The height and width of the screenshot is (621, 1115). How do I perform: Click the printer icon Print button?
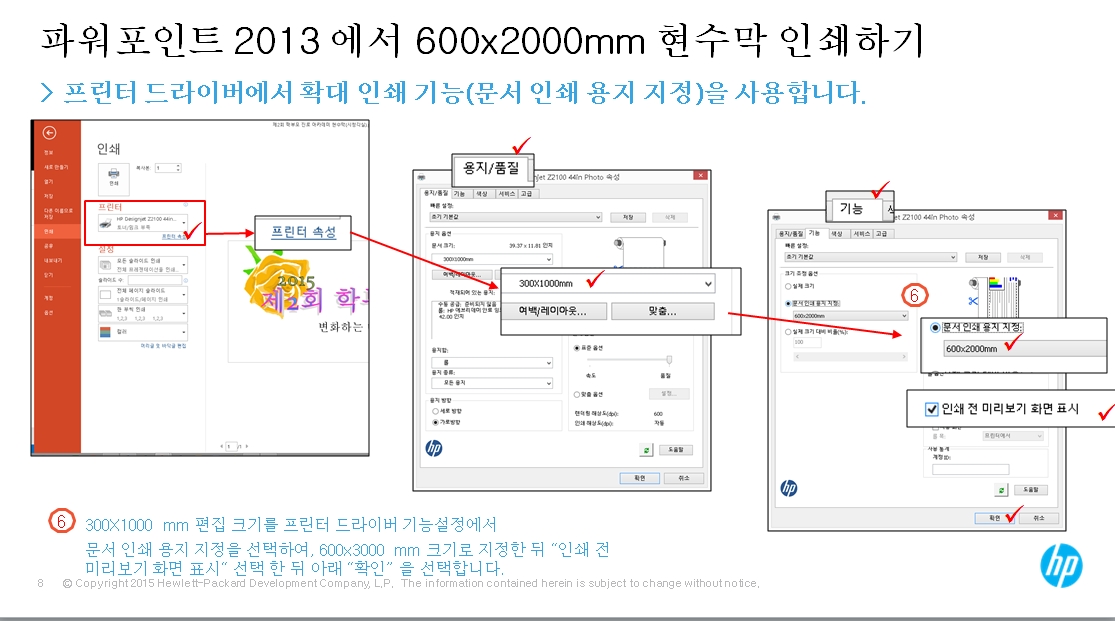114,178
